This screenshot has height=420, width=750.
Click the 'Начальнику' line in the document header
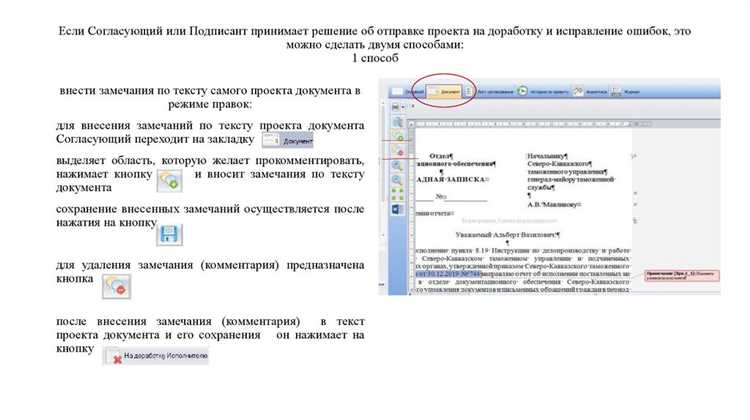[547, 156]
